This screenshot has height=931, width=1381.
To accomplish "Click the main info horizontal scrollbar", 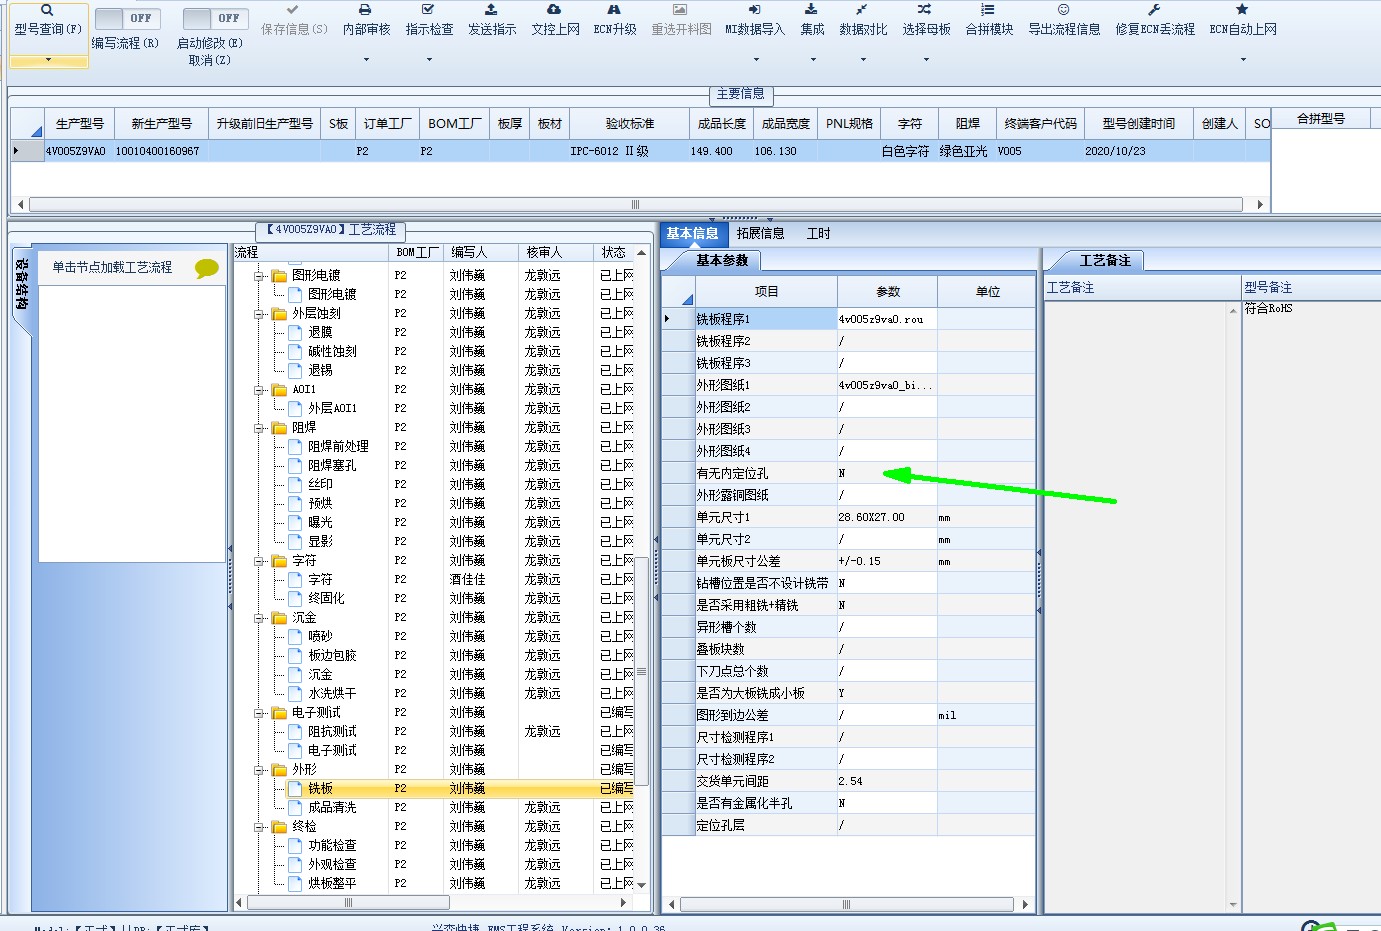I will click(636, 204).
